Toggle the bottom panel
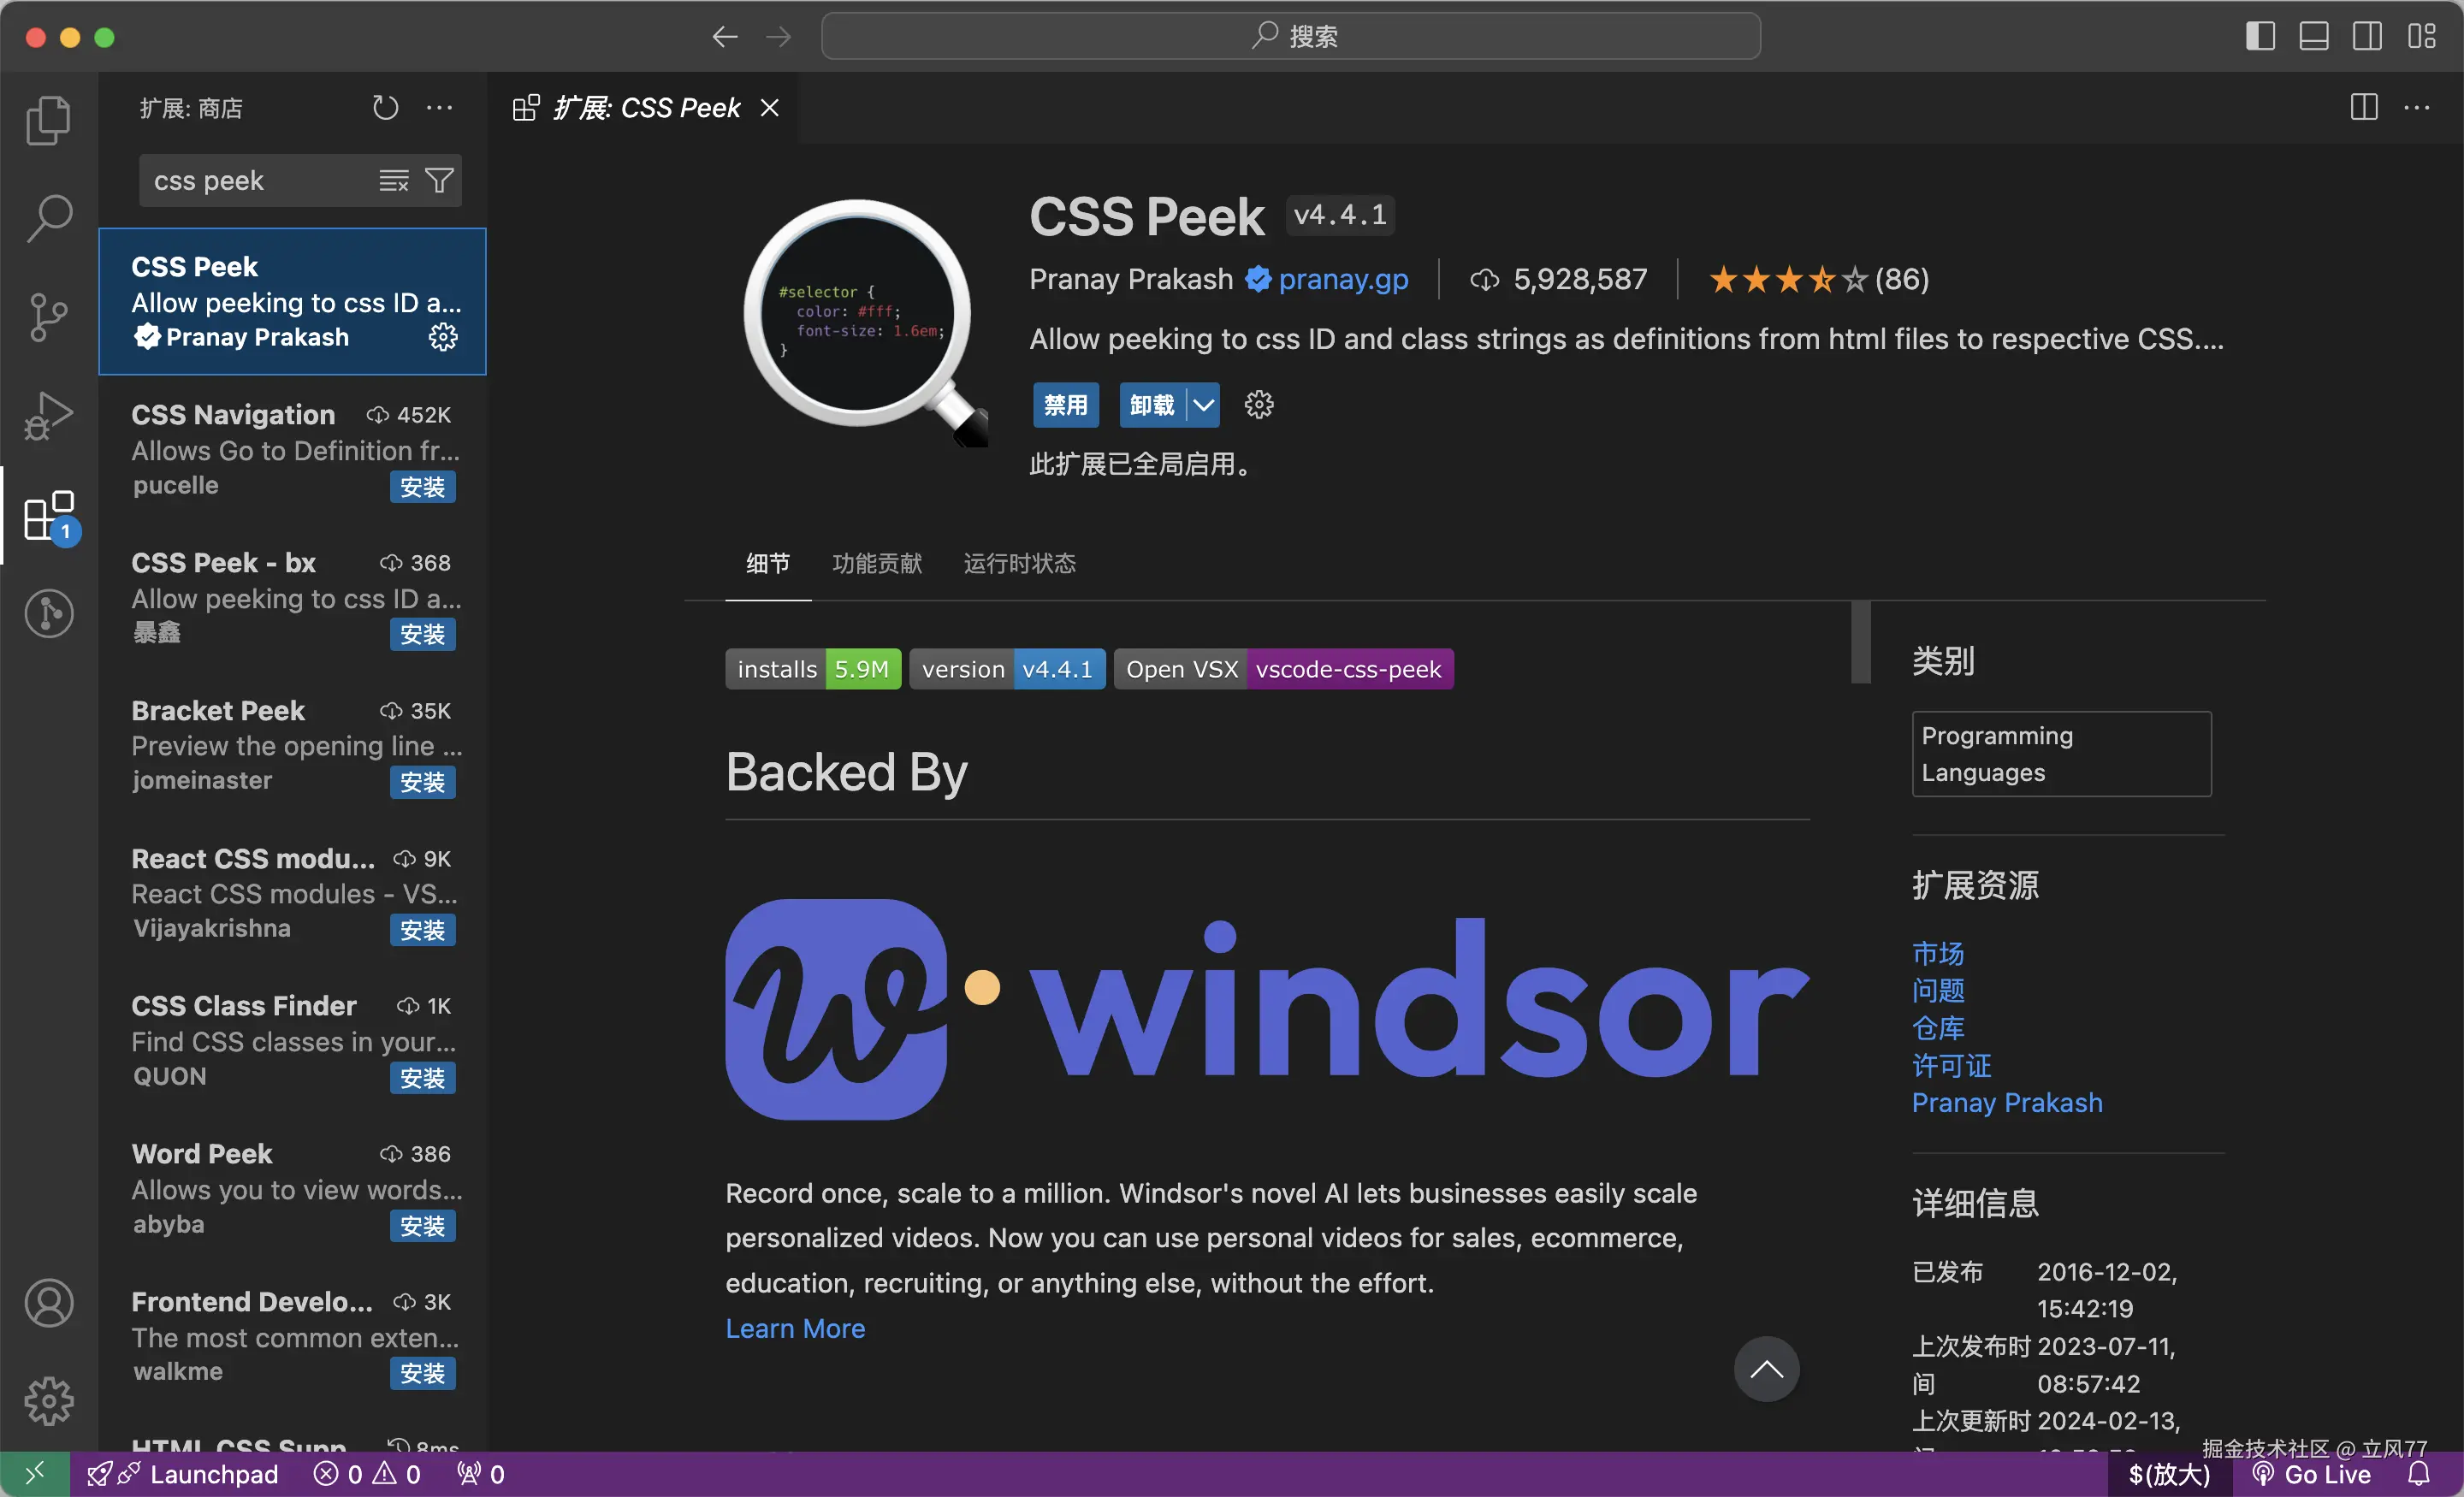Viewport: 2464px width, 1497px height. 2314,37
